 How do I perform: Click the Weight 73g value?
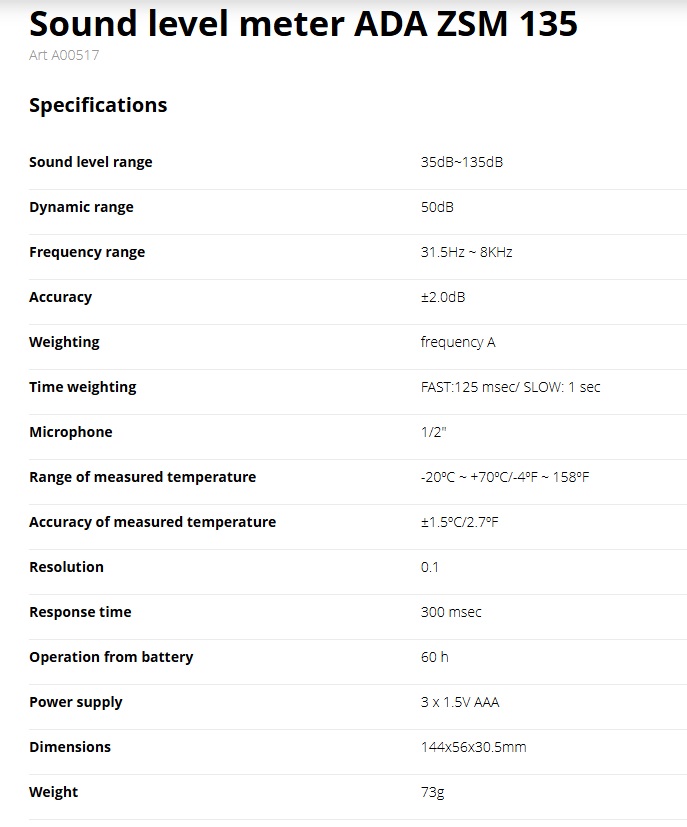coord(432,792)
